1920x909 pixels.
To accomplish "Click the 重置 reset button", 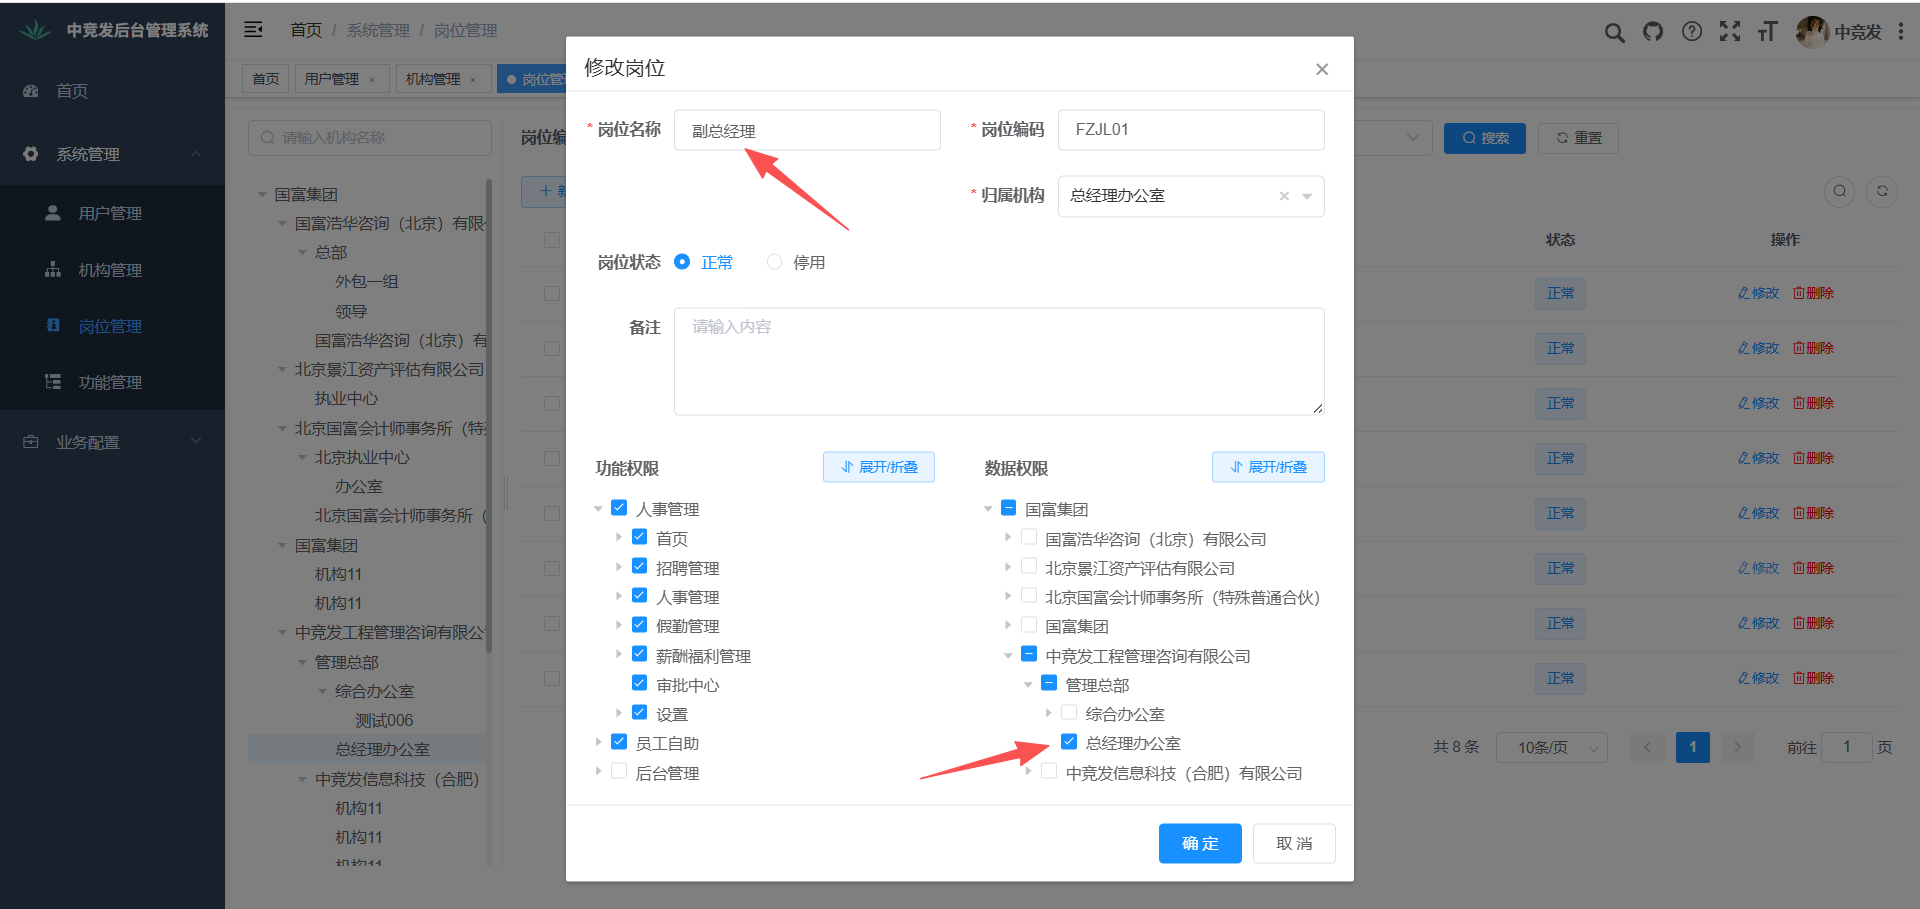I will pos(1579,138).
